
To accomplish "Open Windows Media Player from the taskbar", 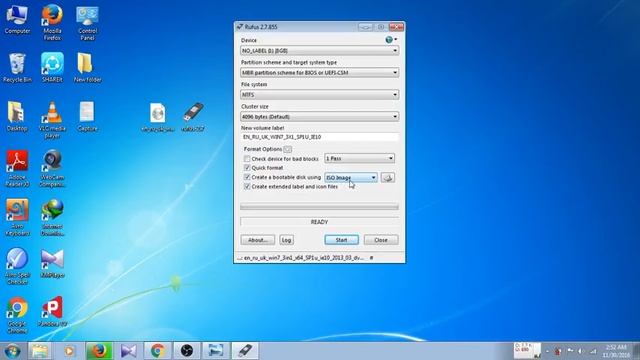I will pyautogui.click(x=69, y=351).
